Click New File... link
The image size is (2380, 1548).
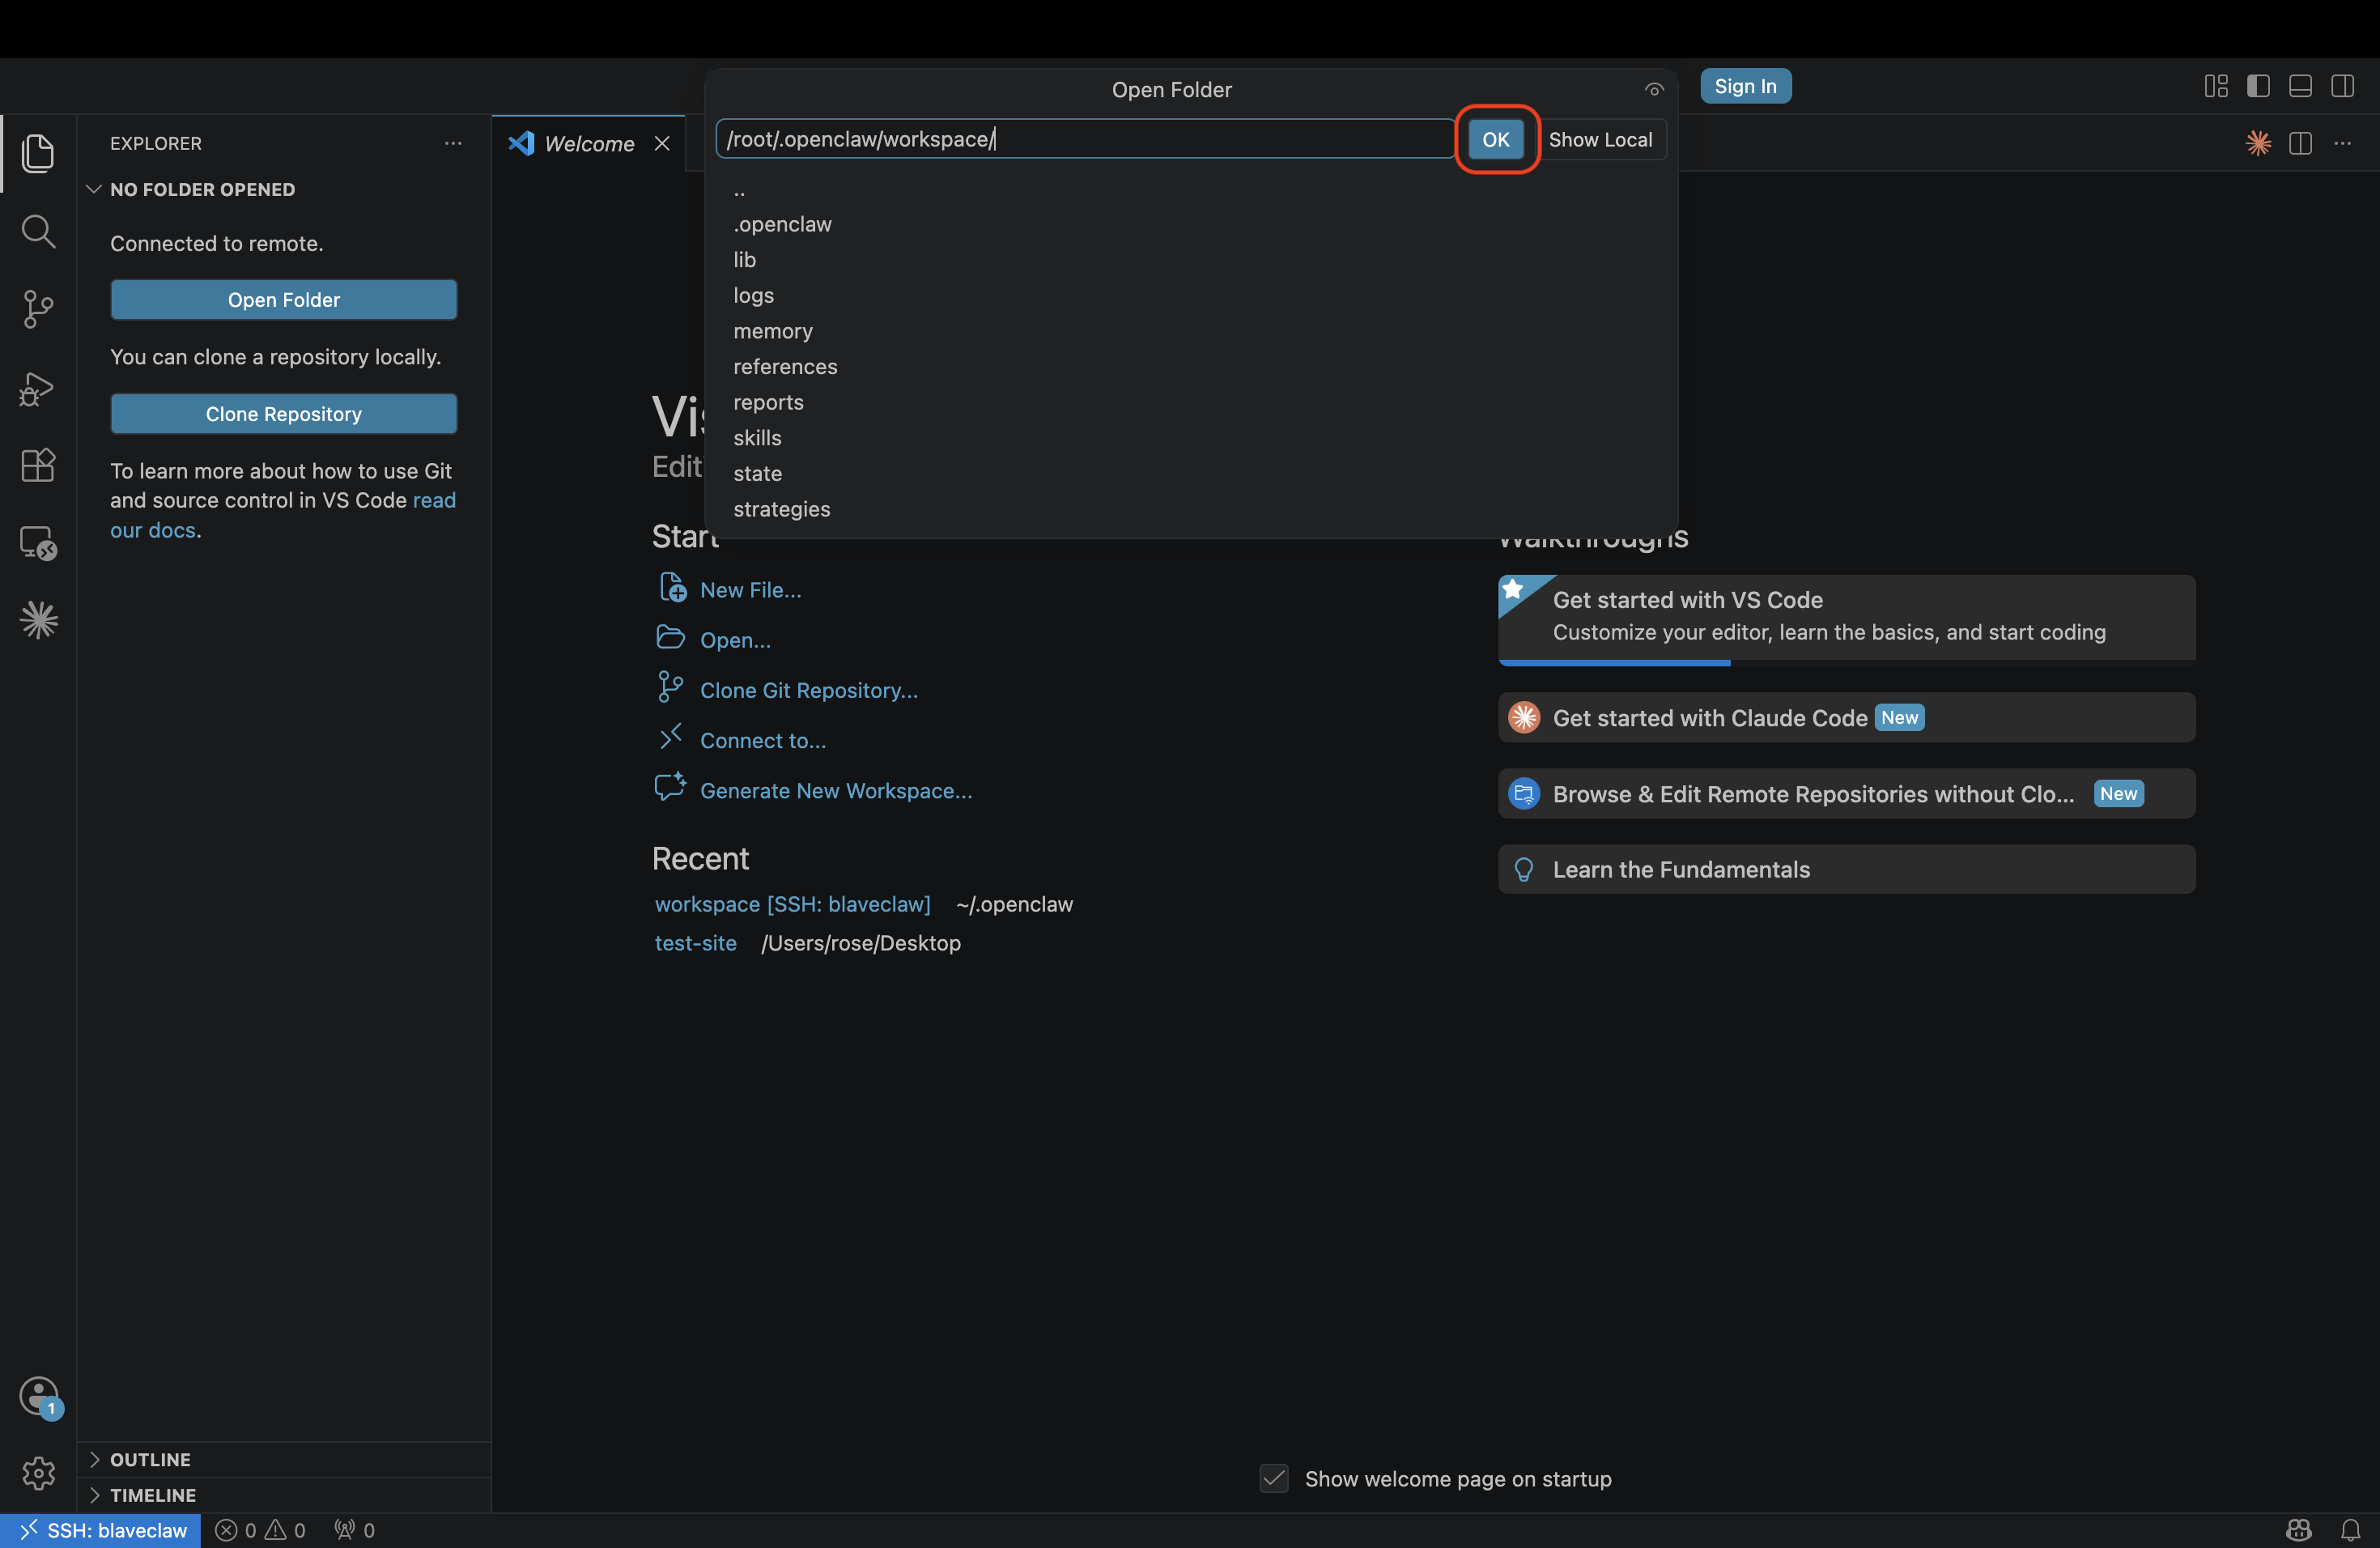[x=750, y=590]
